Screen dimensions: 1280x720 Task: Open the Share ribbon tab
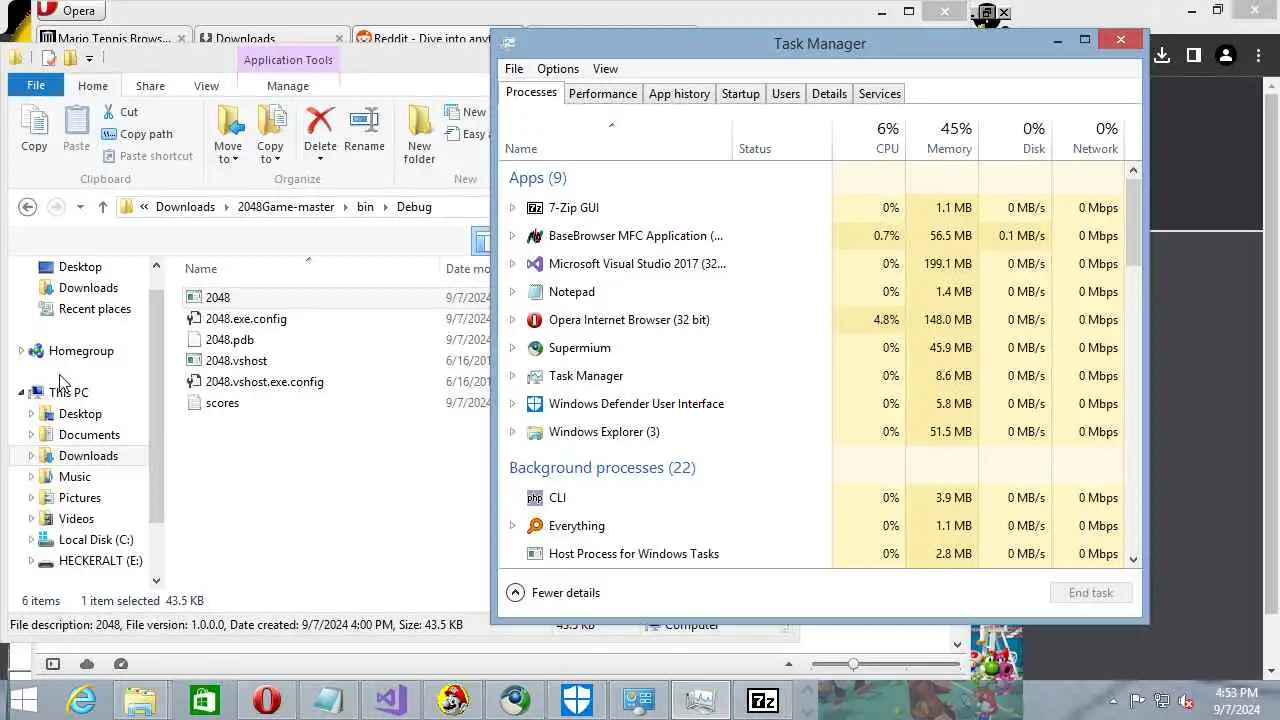pyautogui.click(x=150, y=86)
